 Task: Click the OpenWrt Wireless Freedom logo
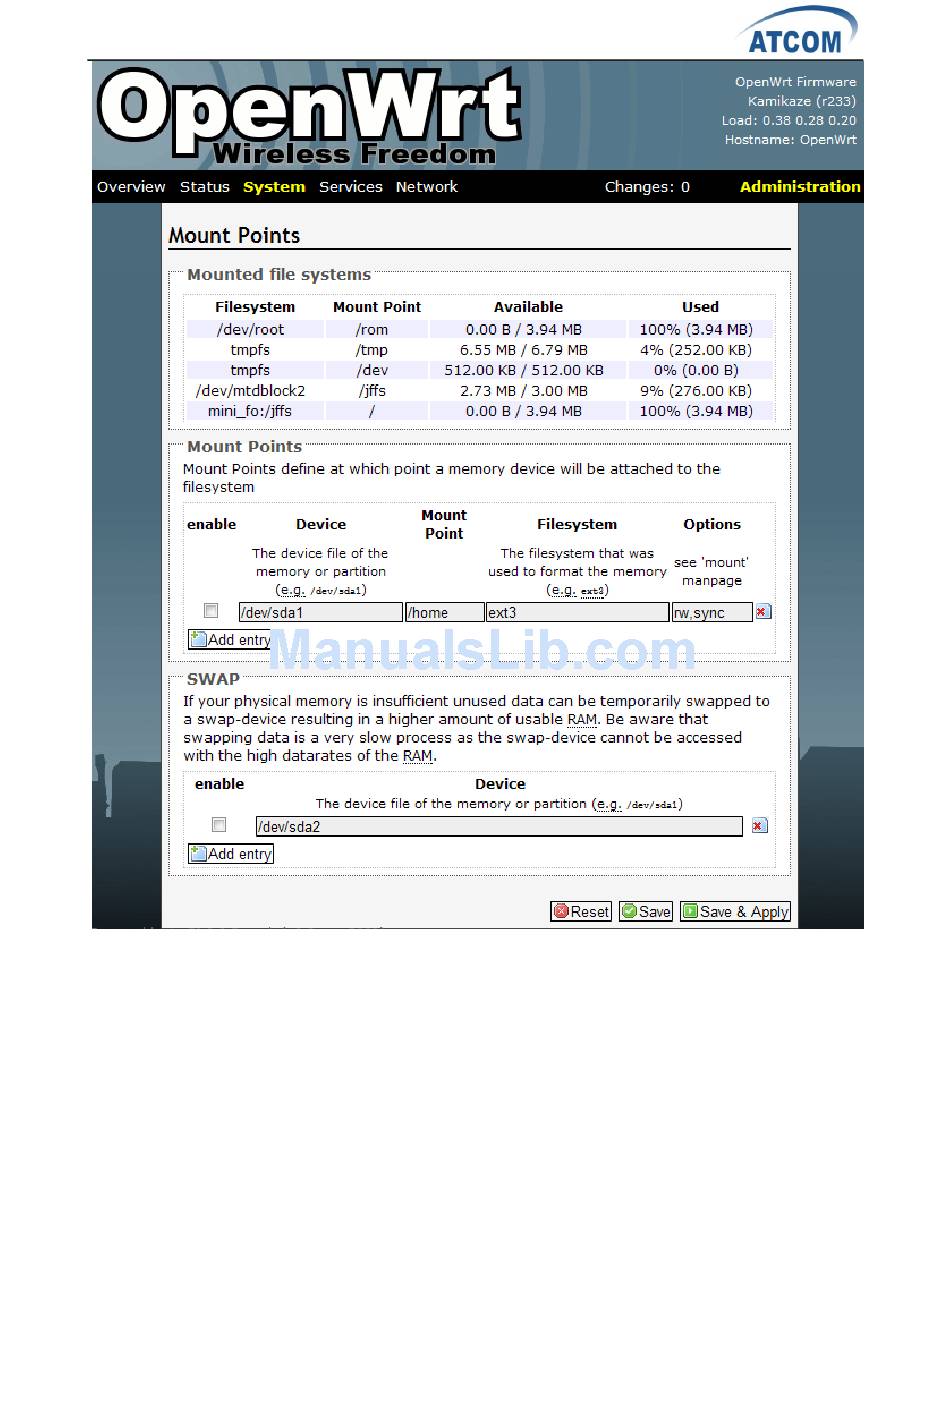pos(310,117)
